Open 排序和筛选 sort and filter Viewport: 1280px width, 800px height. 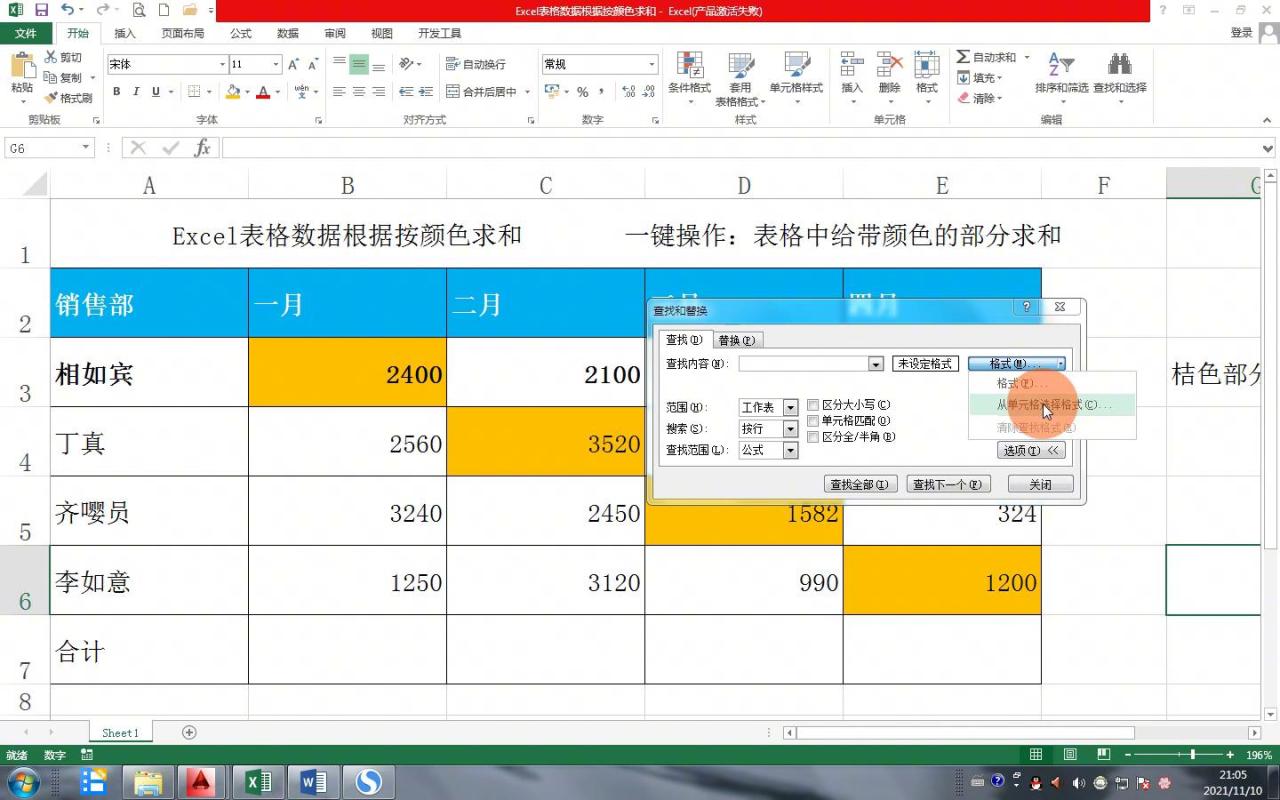pos(1061,75)
